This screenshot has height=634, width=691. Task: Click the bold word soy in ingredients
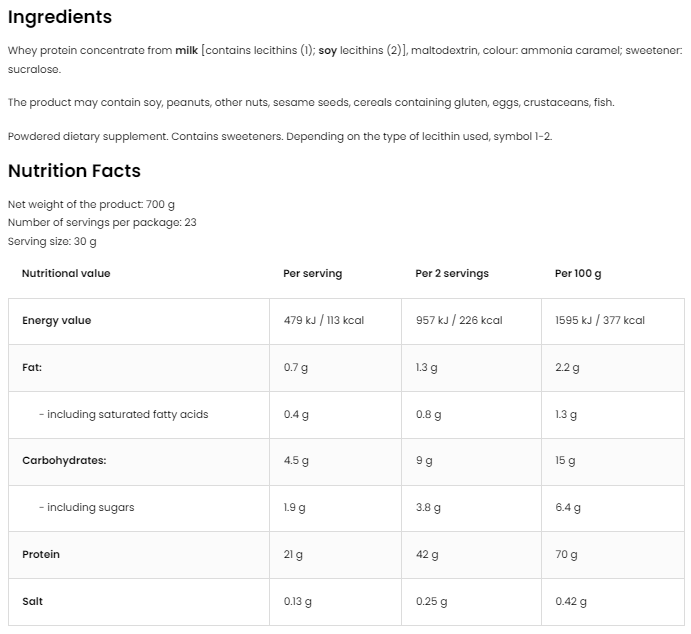[x=328, y=50]
